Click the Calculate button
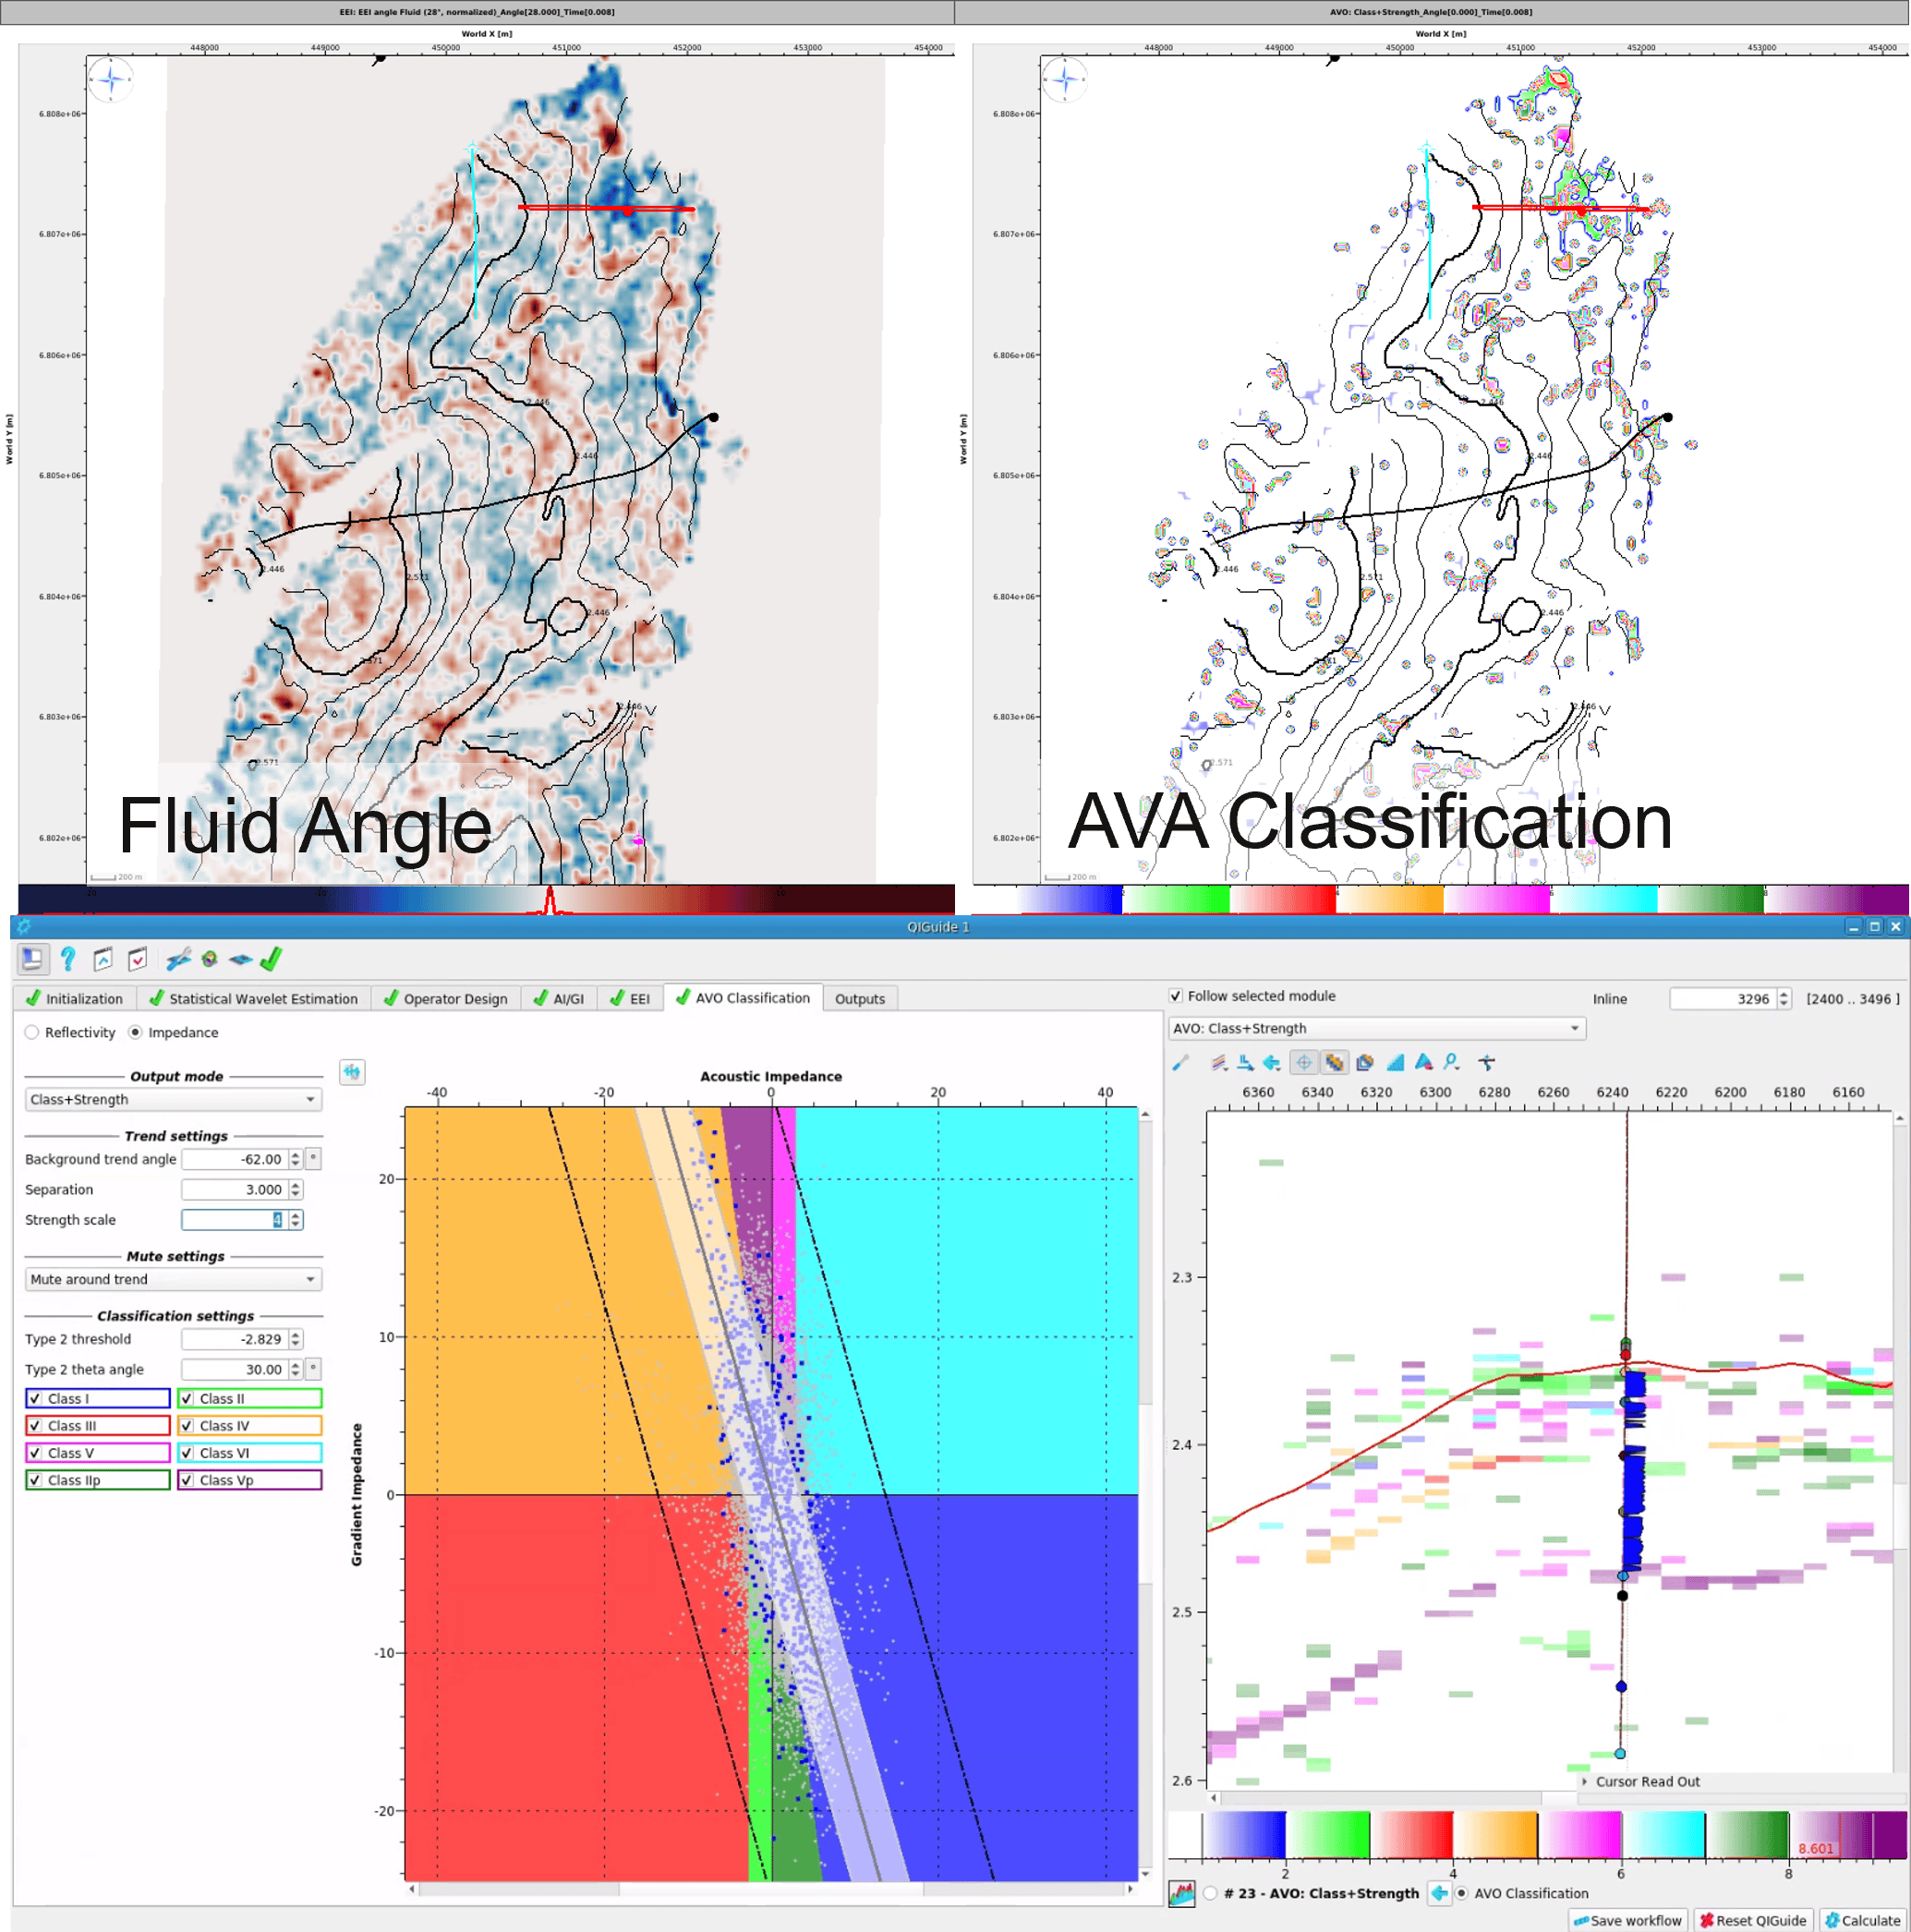Screen dimensions: 1911x1932 click(1862, 1920)
